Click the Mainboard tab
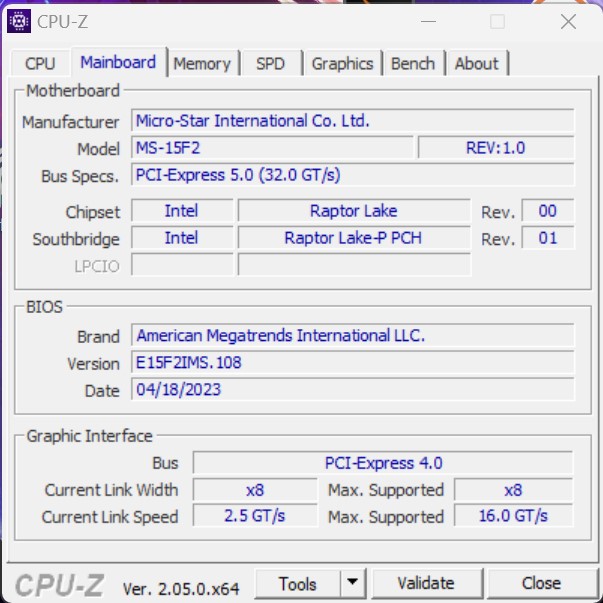This screenshot has width=603, height=603. 118,63
